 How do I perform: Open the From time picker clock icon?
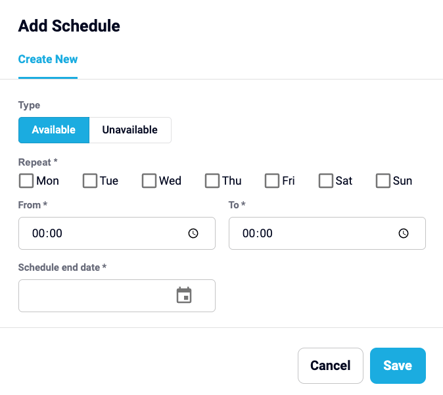point(193,233)
